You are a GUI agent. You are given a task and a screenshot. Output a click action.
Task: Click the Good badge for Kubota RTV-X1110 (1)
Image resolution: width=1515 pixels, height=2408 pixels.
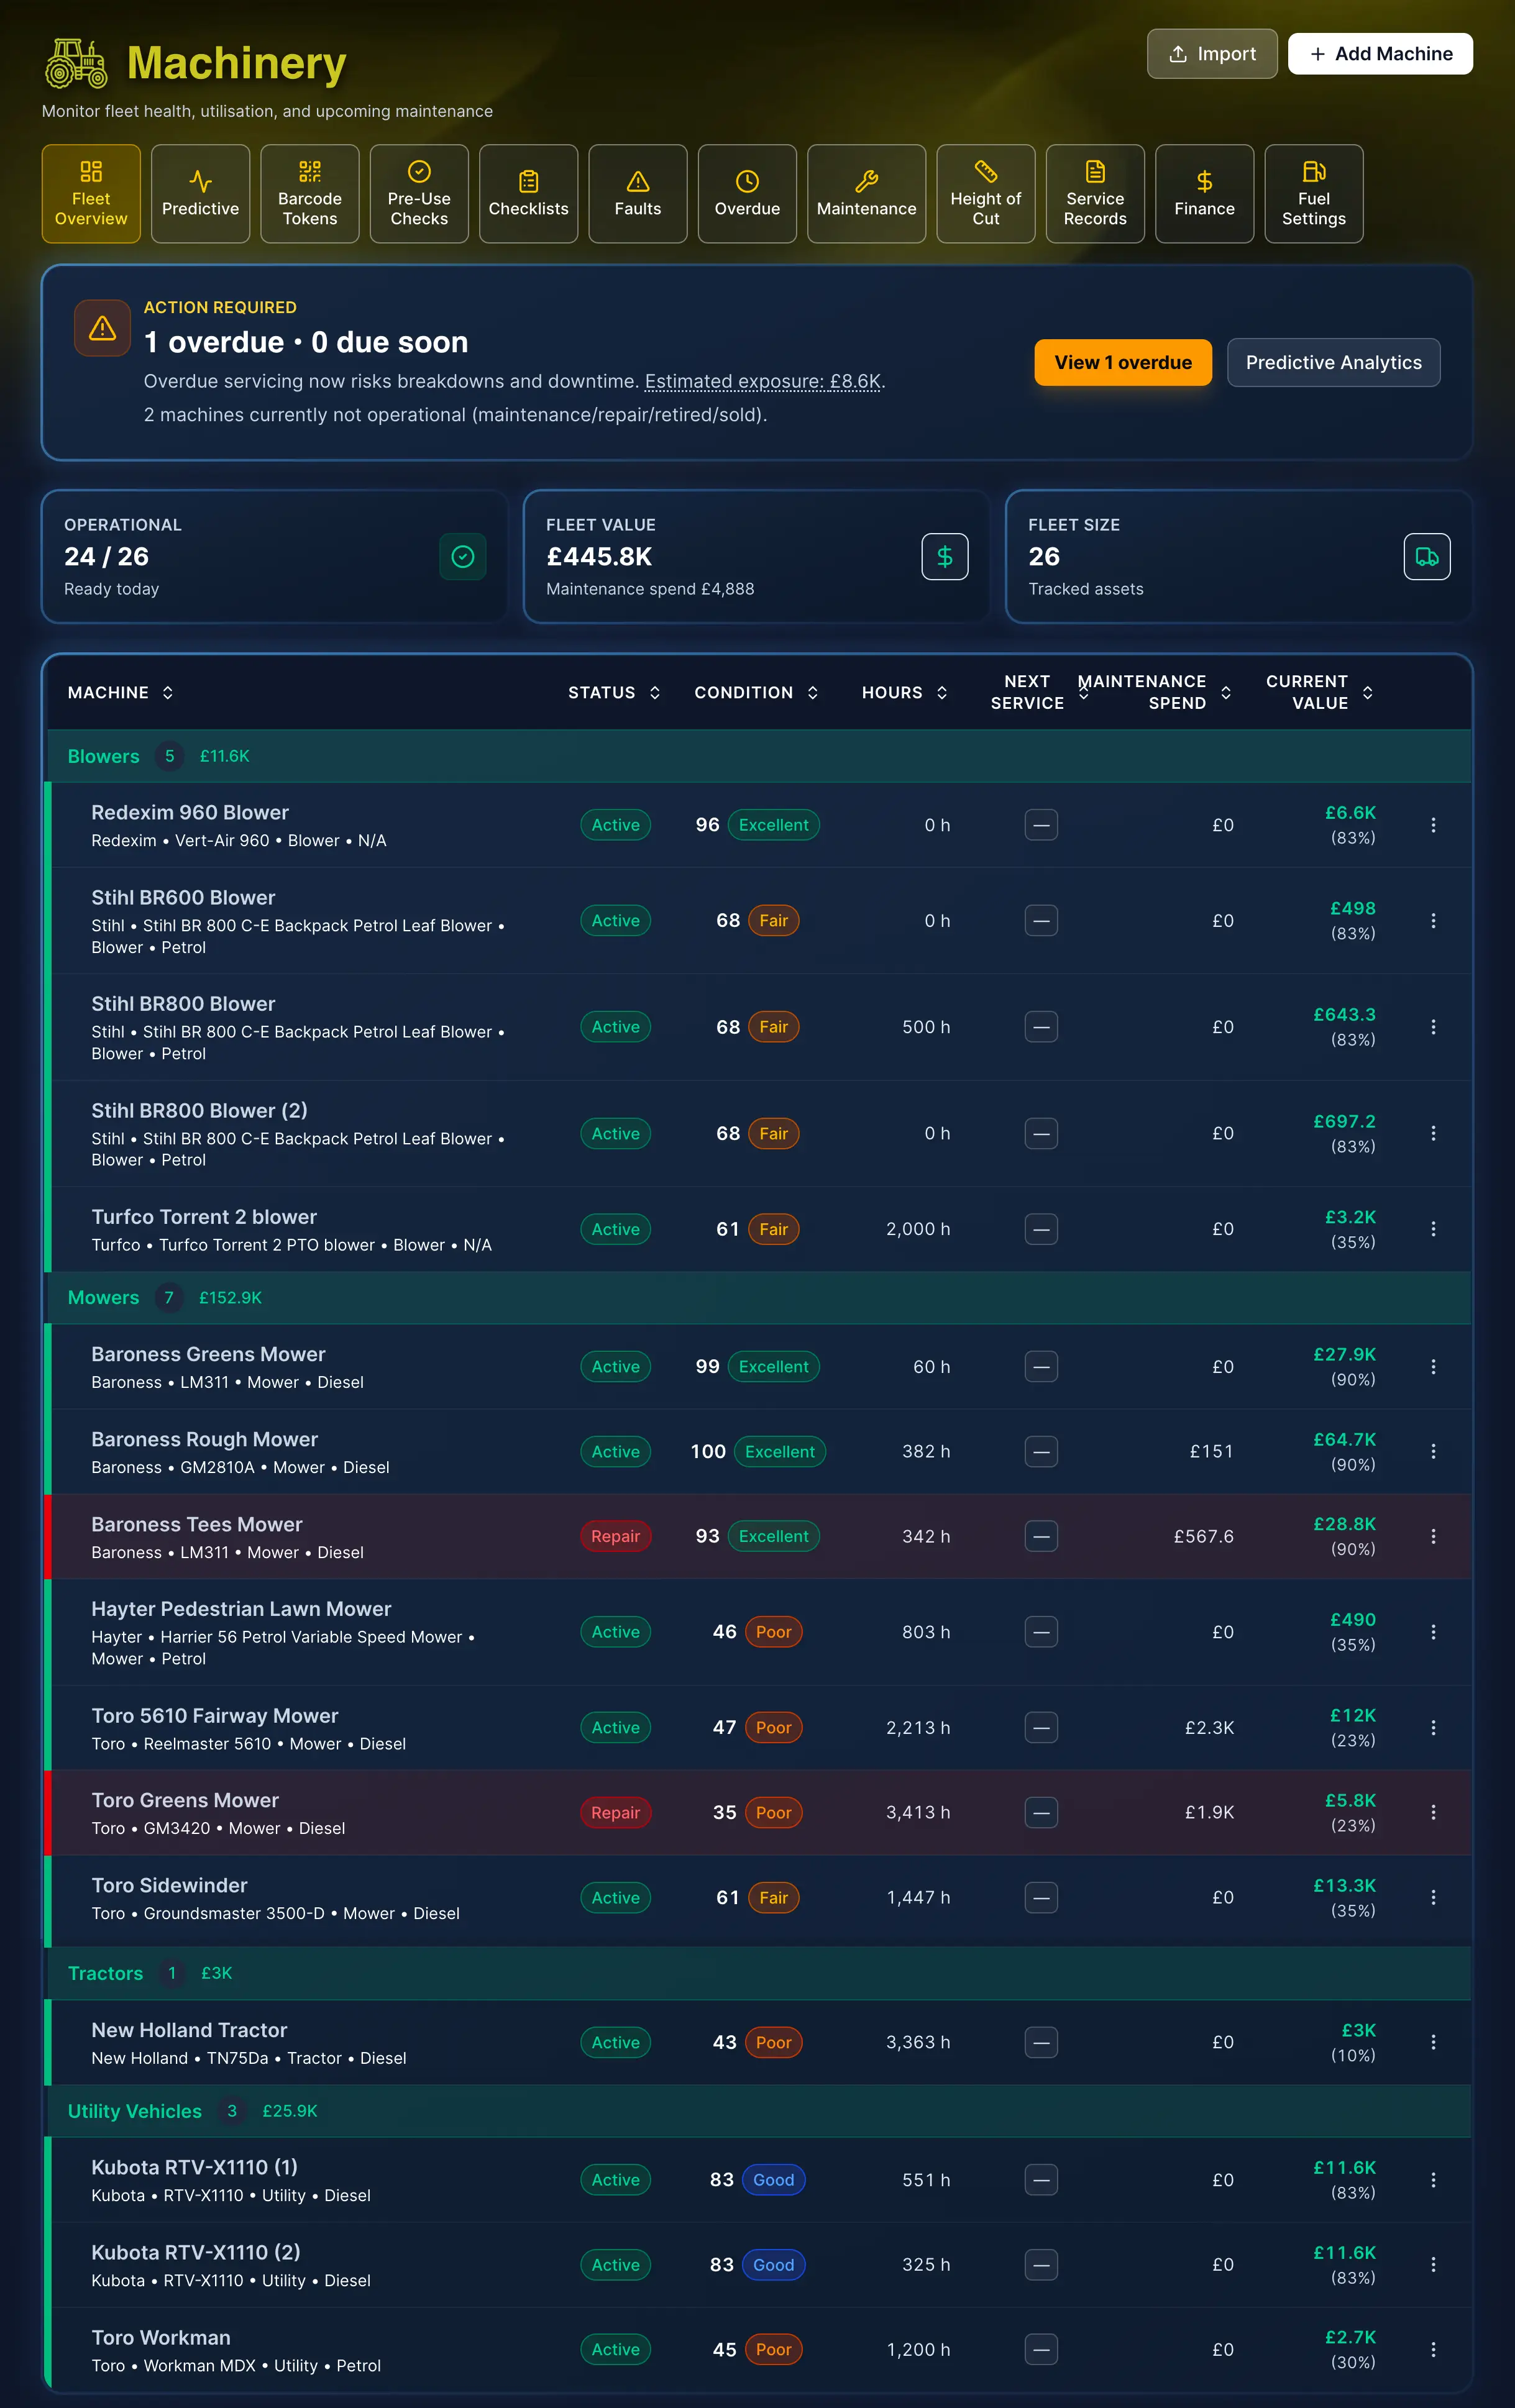click(773, 2180)
